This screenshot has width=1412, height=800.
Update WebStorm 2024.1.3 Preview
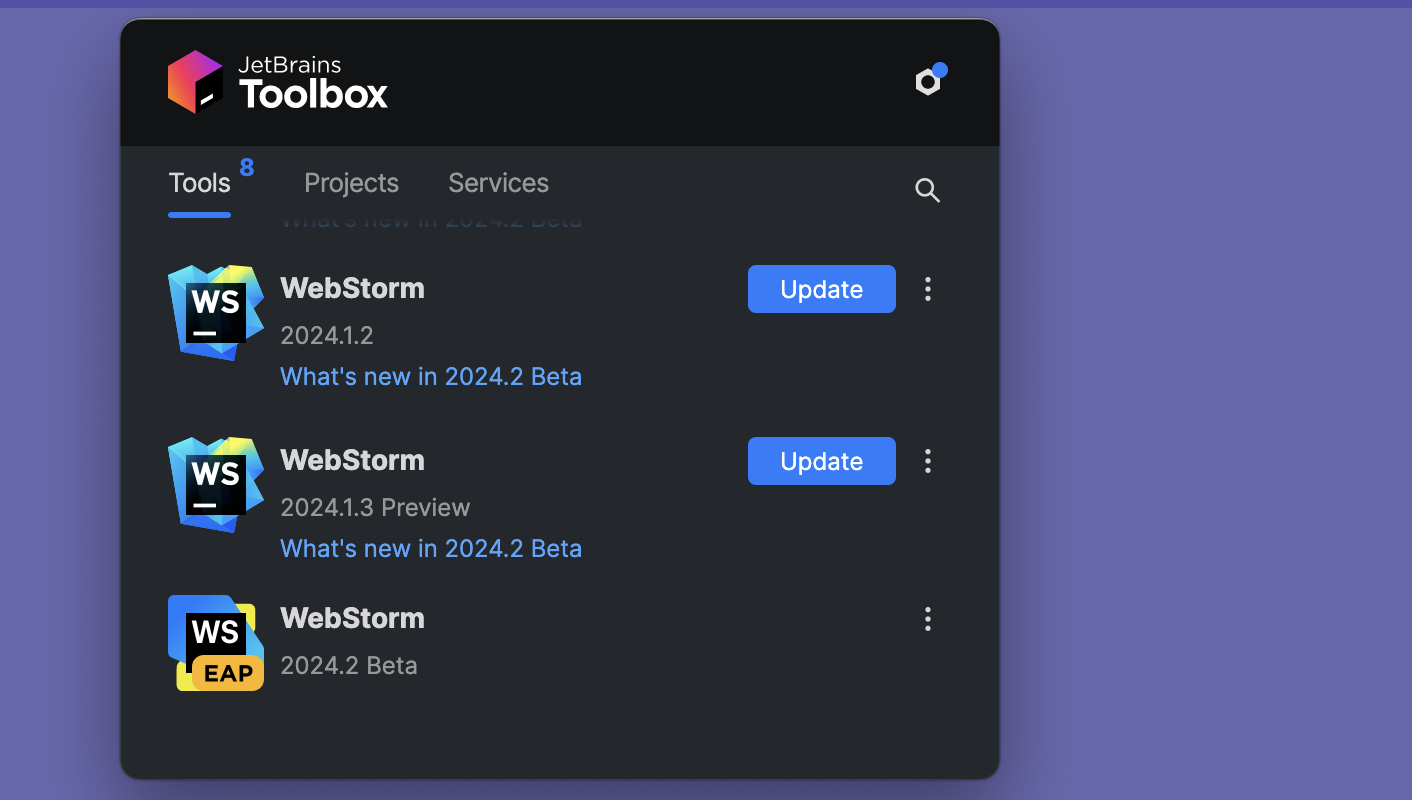[821, 461]
